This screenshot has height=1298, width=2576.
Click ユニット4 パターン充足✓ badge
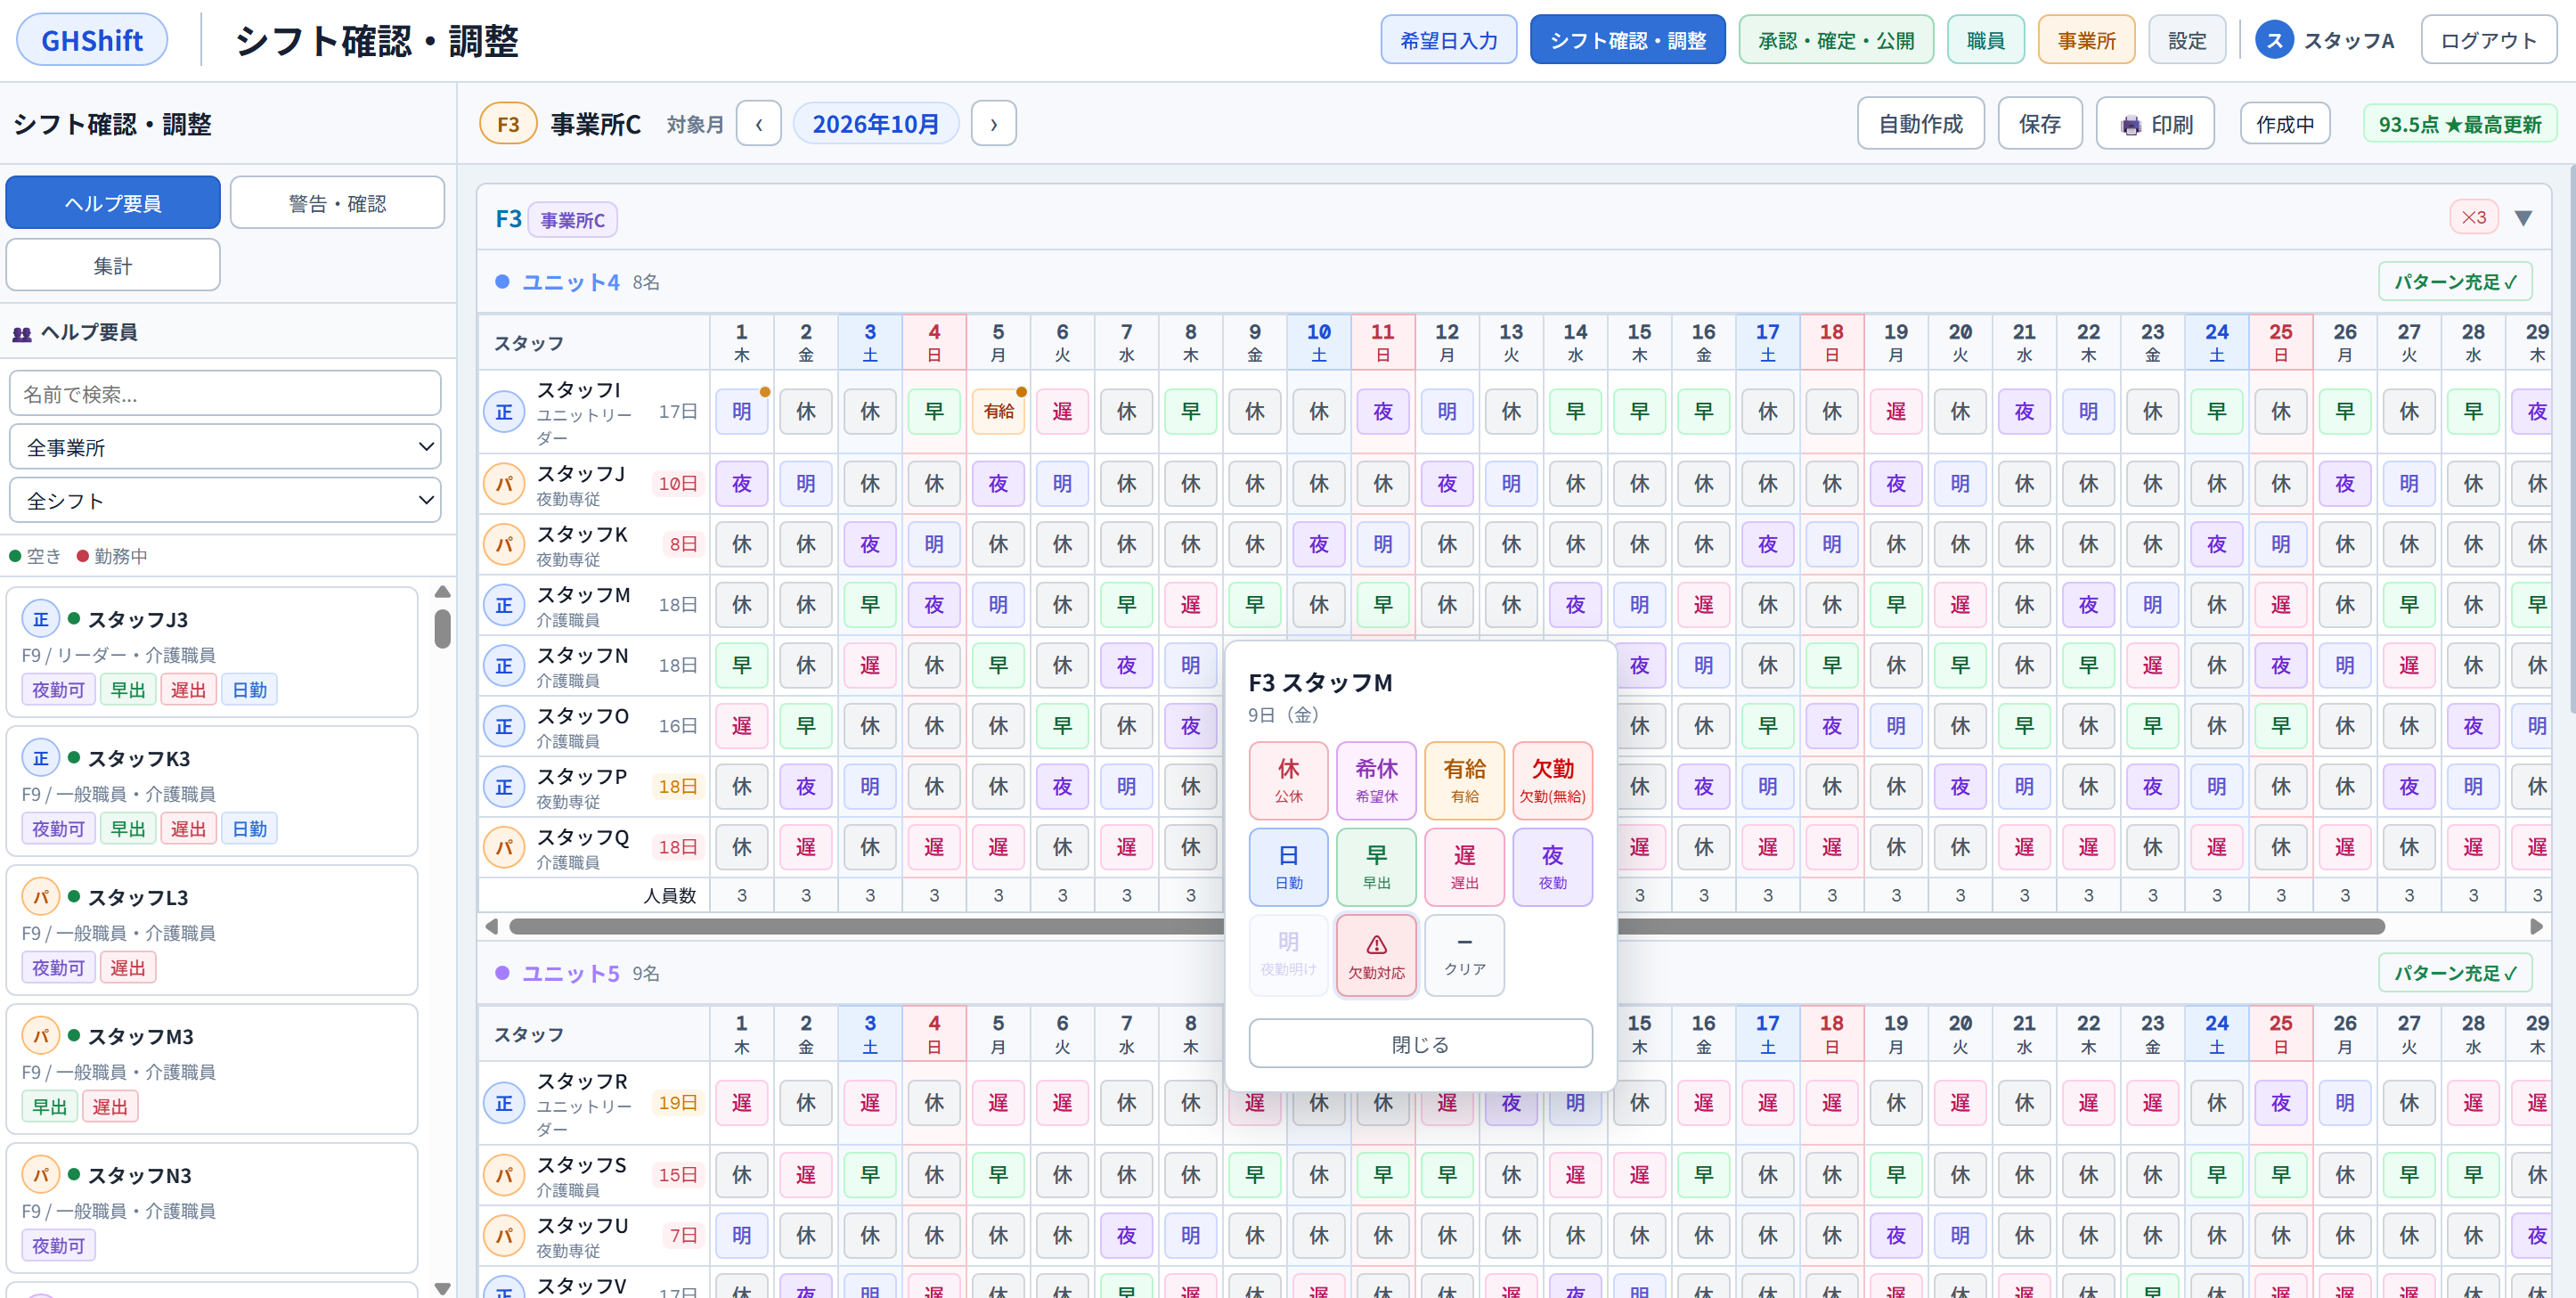coord(2455,282)
